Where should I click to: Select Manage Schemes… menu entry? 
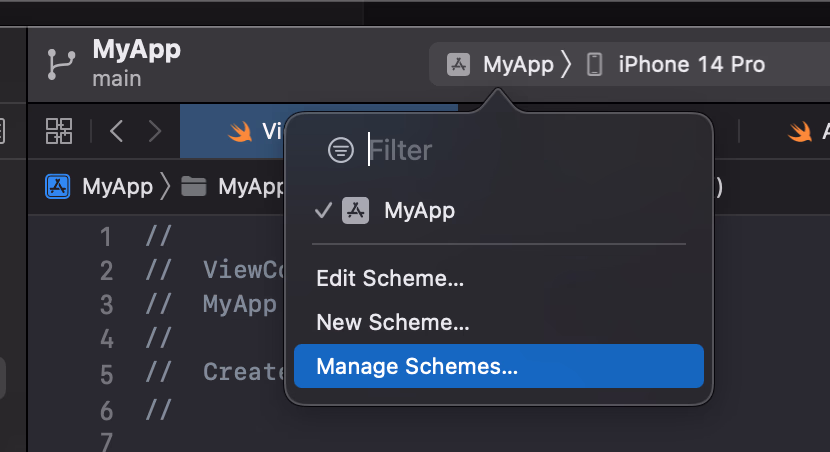click(x=417, y=367)
